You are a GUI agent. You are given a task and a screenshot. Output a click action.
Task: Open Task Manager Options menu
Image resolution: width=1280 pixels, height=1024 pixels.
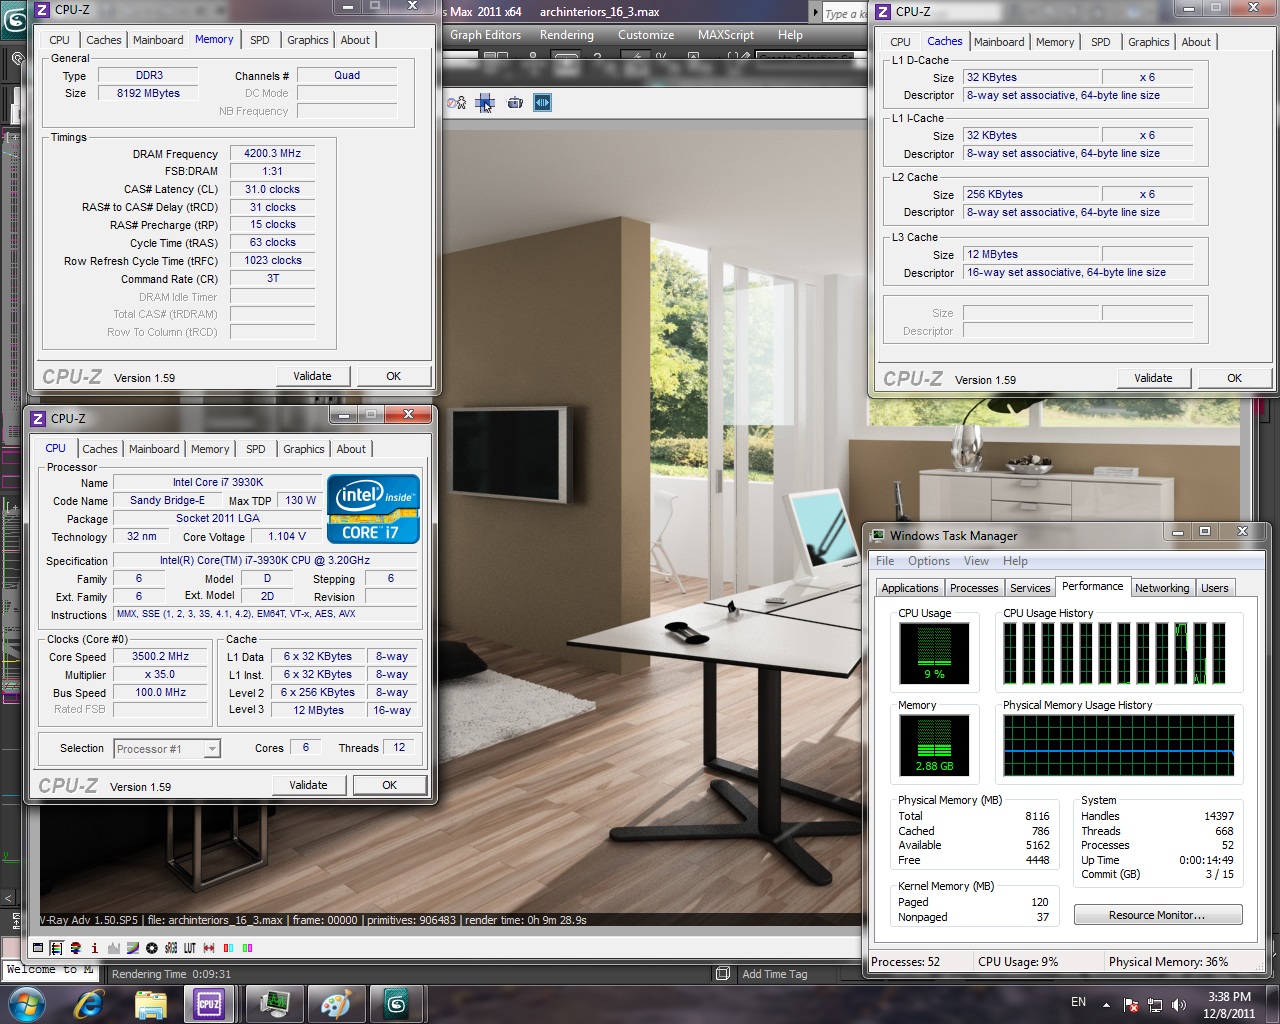(x=929, y=561)
